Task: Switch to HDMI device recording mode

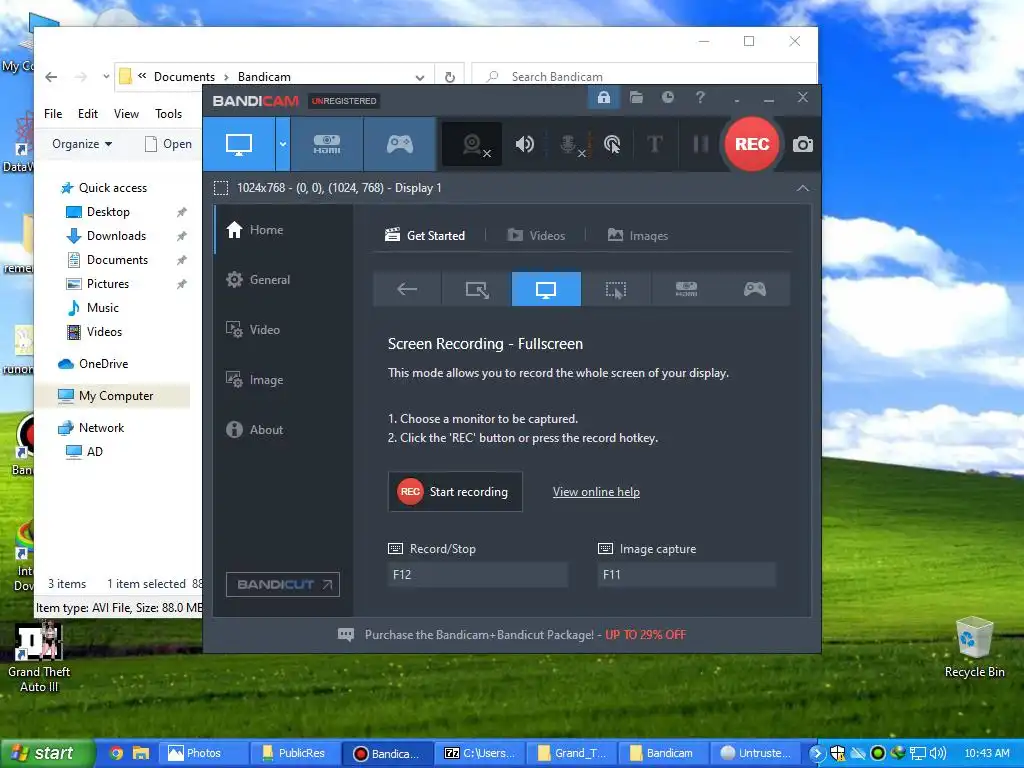Action: pos(327,144)
